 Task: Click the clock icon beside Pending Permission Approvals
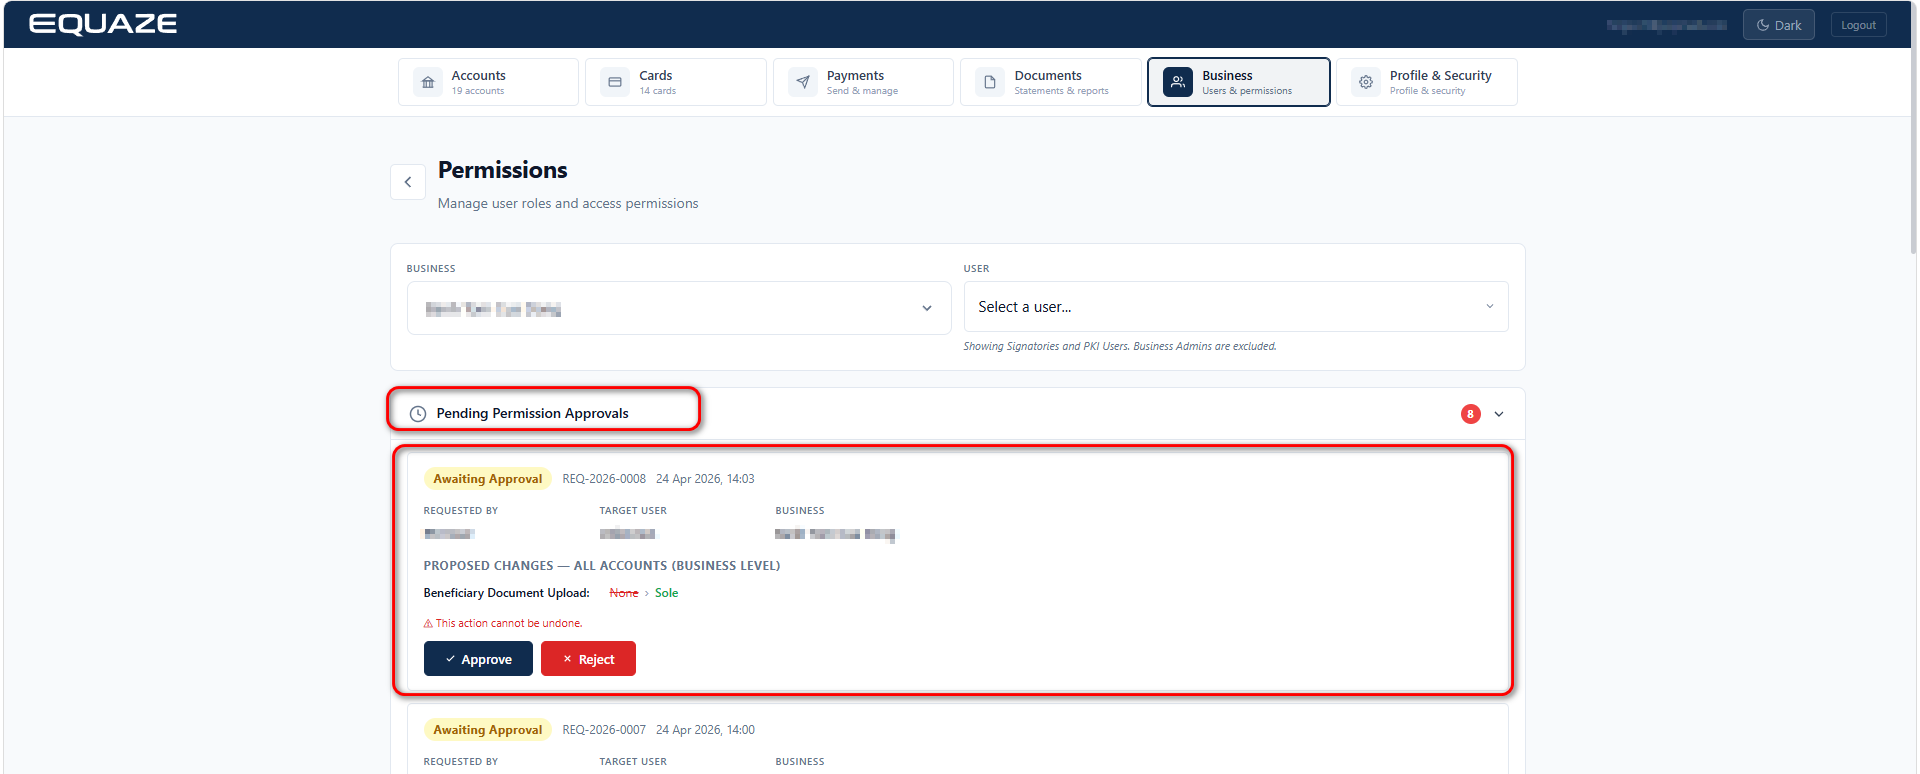coord(418,414)
